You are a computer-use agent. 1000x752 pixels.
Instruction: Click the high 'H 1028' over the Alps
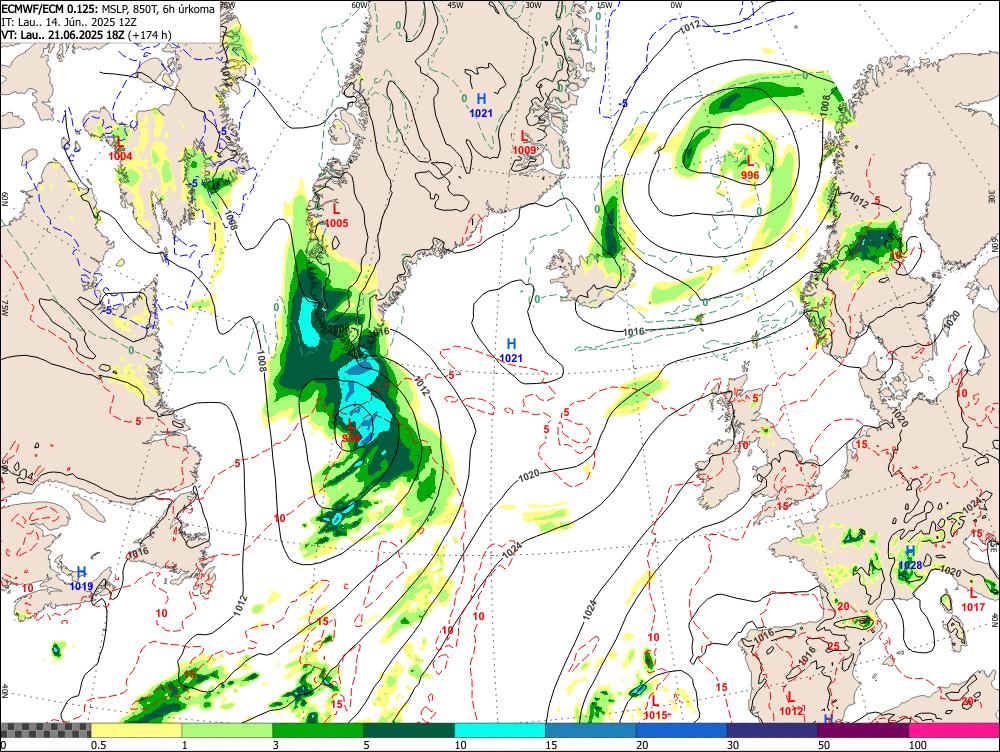tap(910, 557)
